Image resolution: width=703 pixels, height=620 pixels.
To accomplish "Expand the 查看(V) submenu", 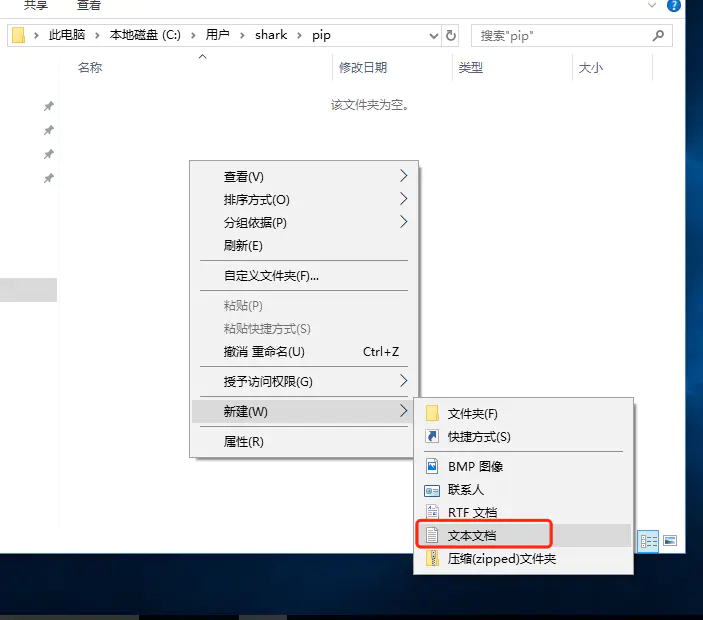I will (x=304, y=176).
